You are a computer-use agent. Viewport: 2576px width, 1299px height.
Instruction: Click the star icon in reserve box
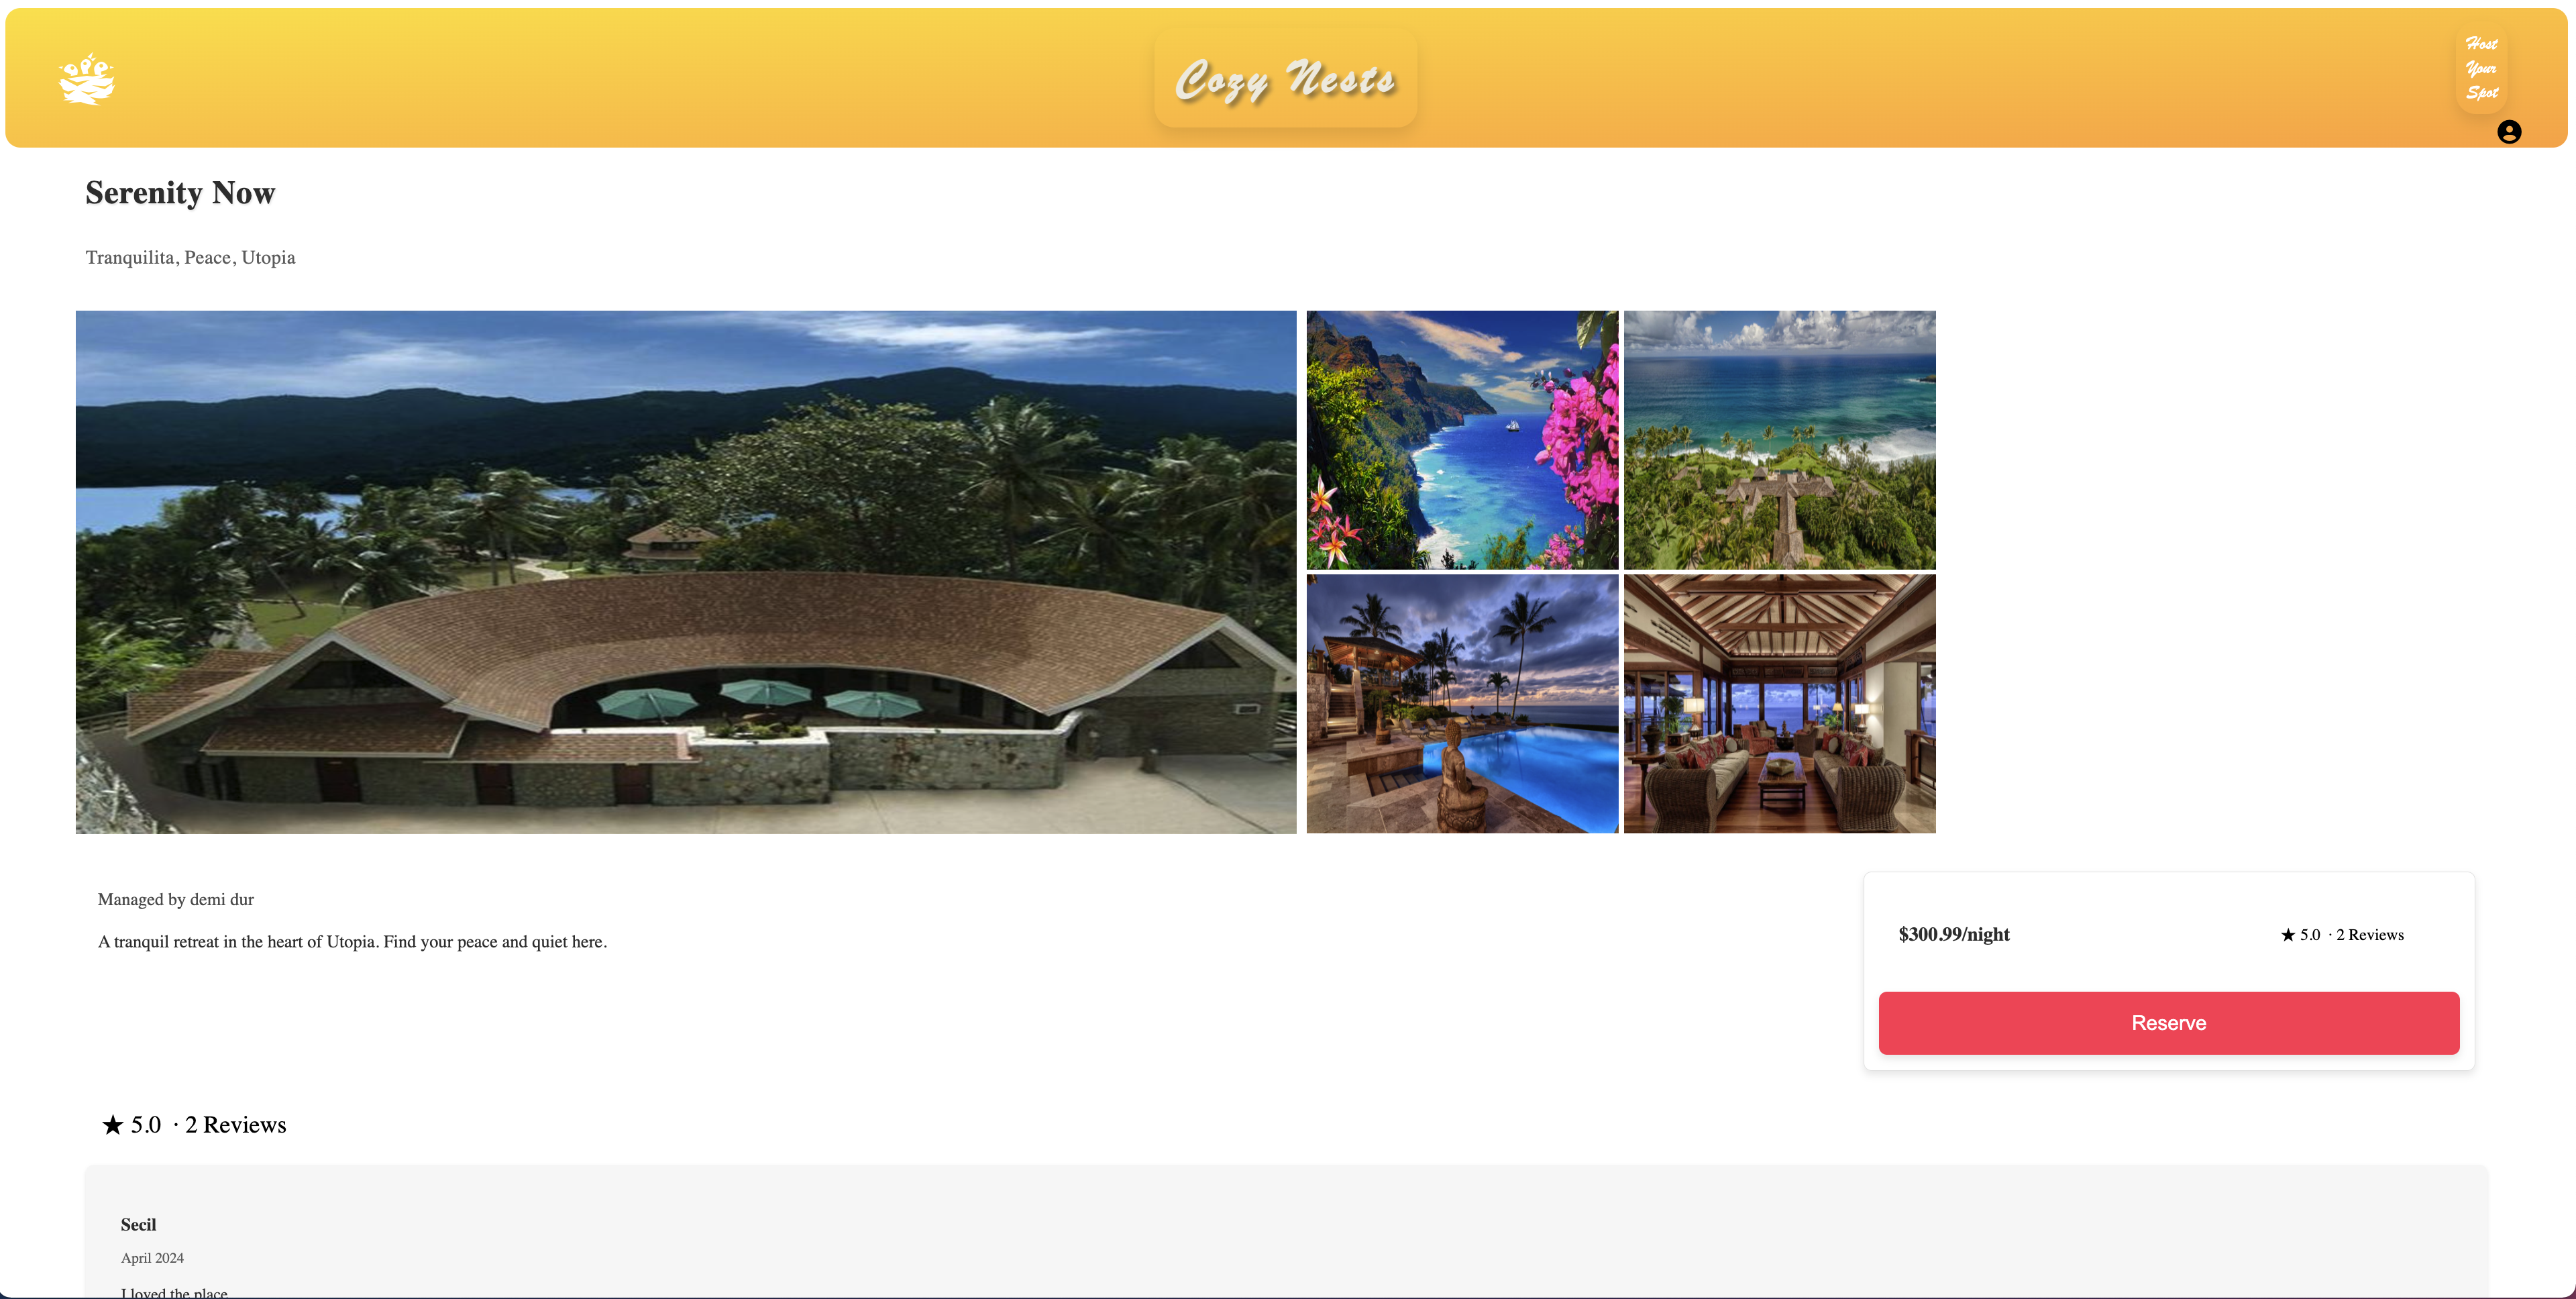[2287, 935]
